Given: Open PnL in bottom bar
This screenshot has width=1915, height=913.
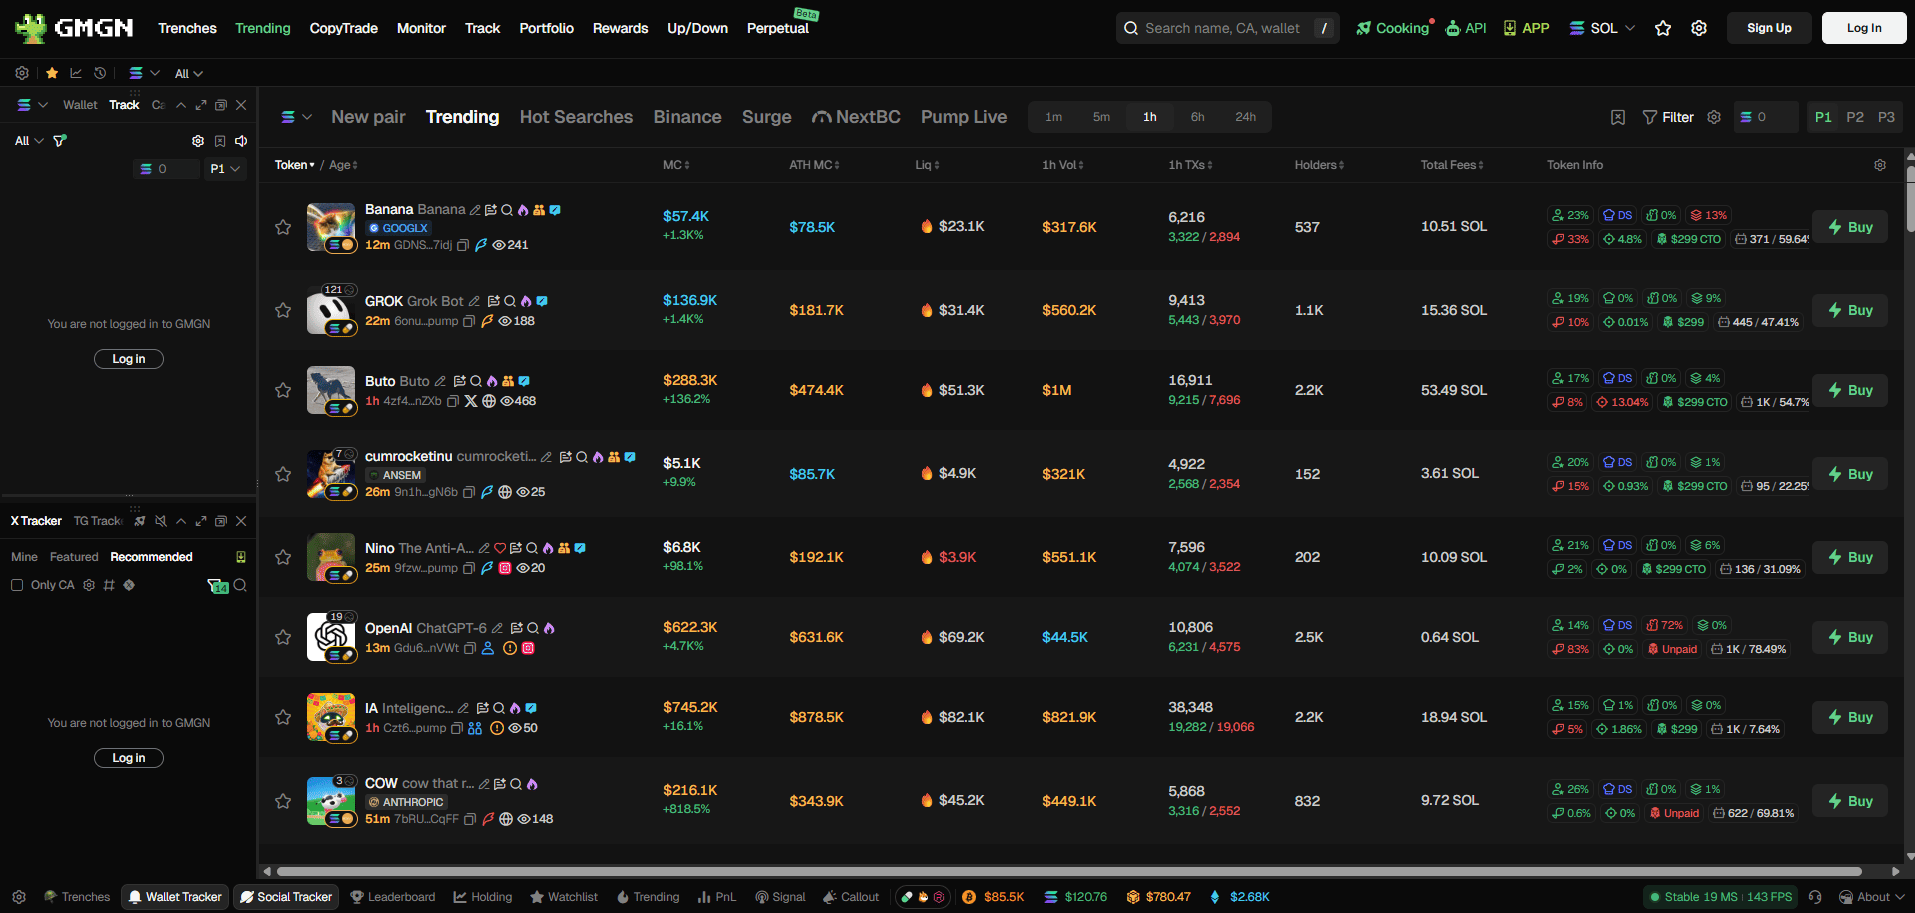Looking at the screenshot, I should click(x=717, y=897).
